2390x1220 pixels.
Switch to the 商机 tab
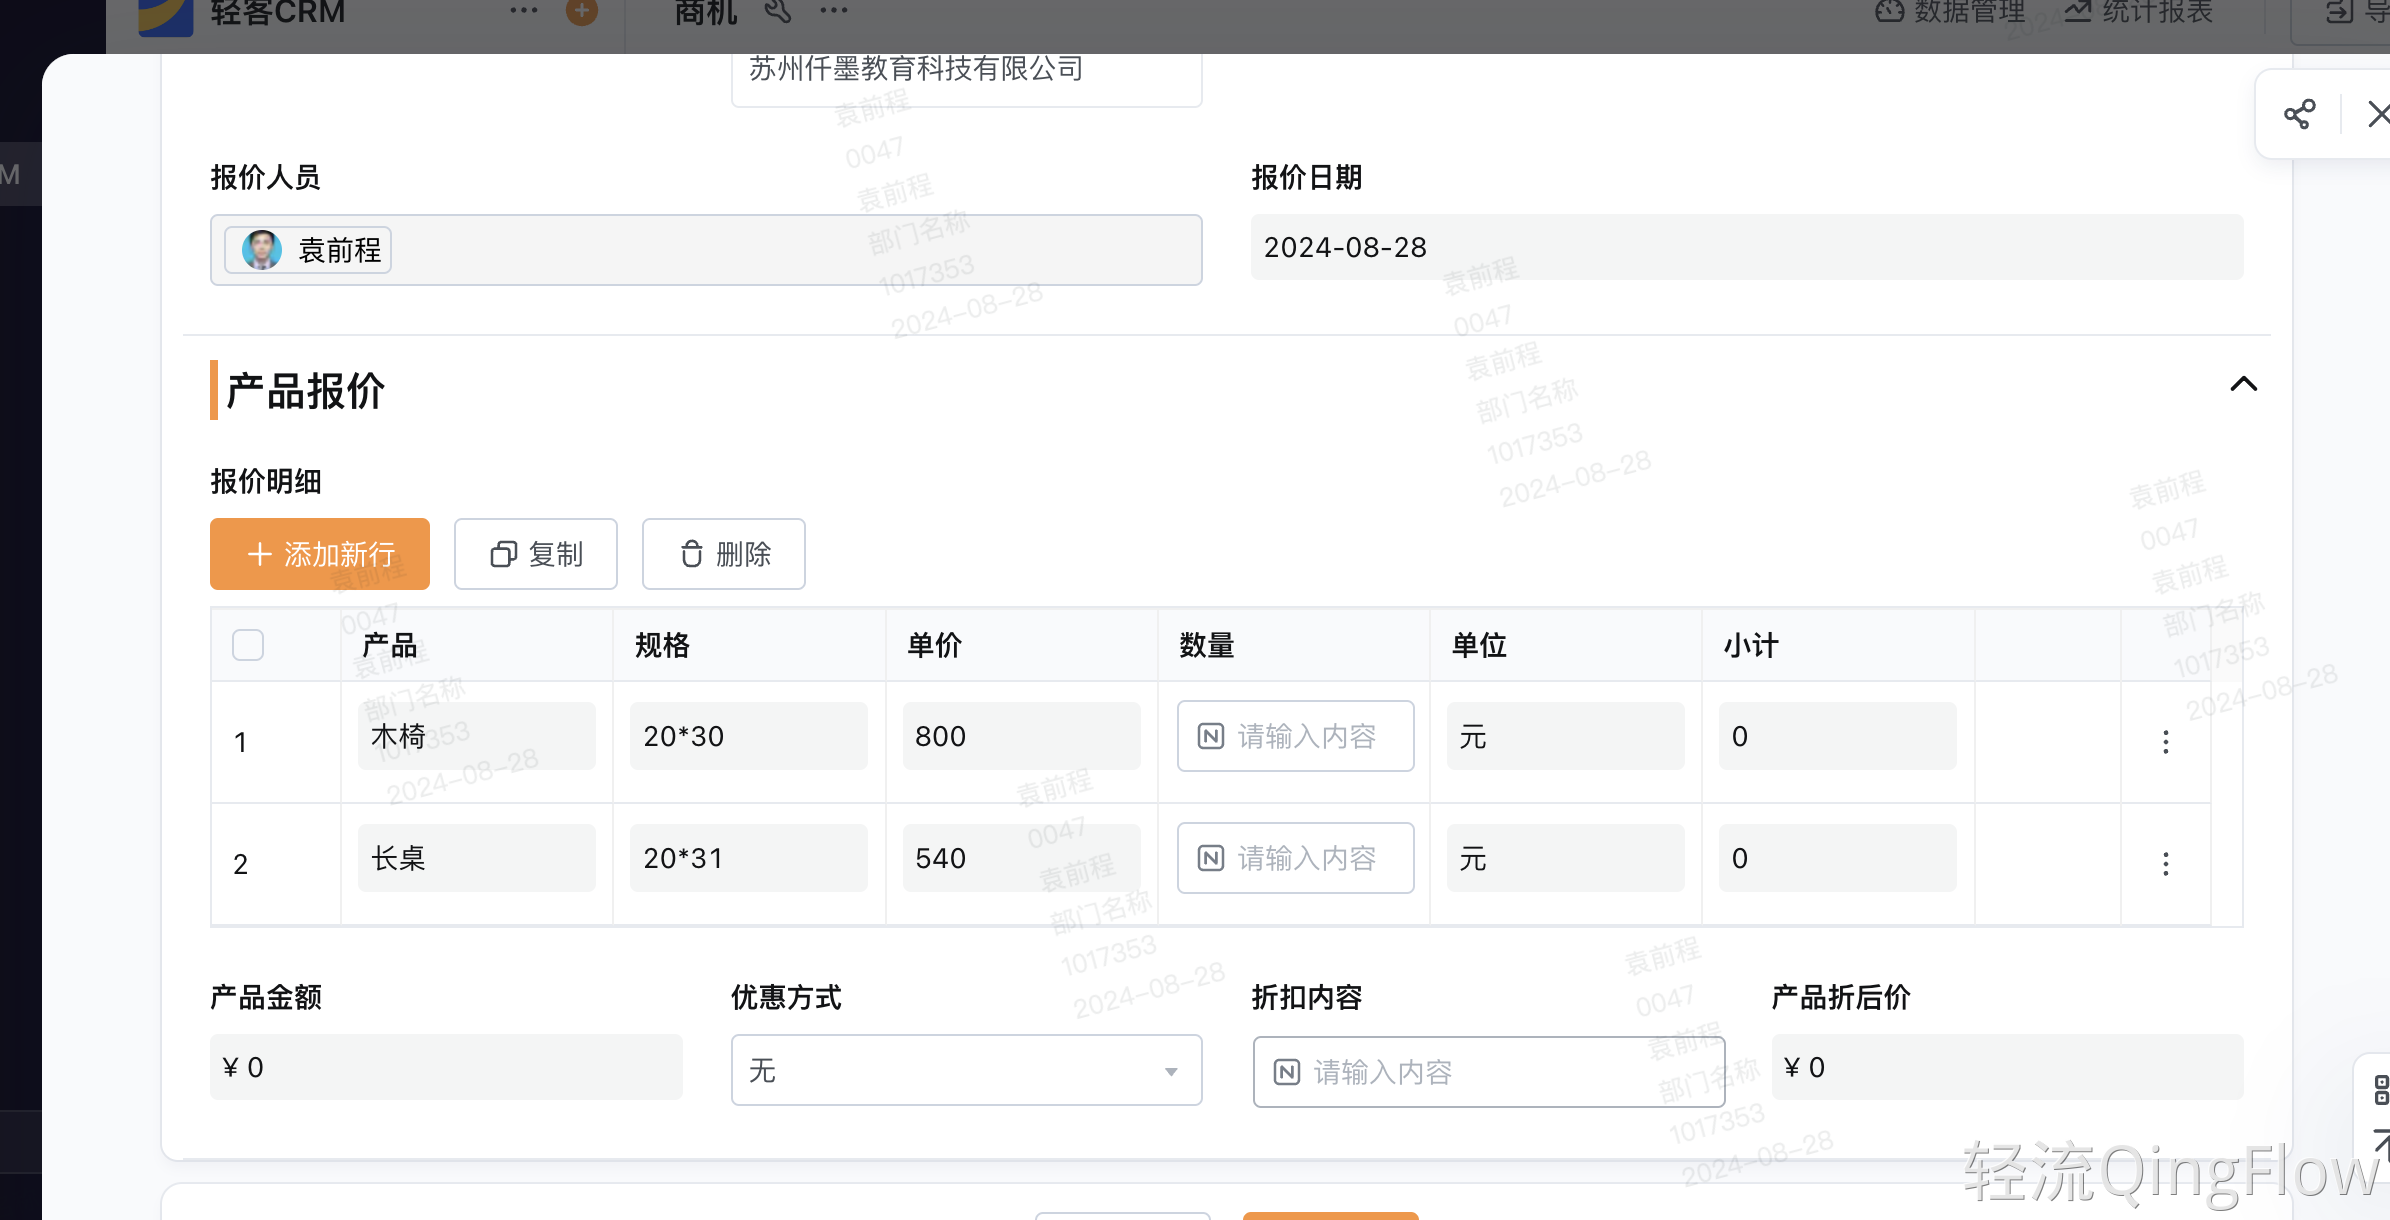point(705,12)
